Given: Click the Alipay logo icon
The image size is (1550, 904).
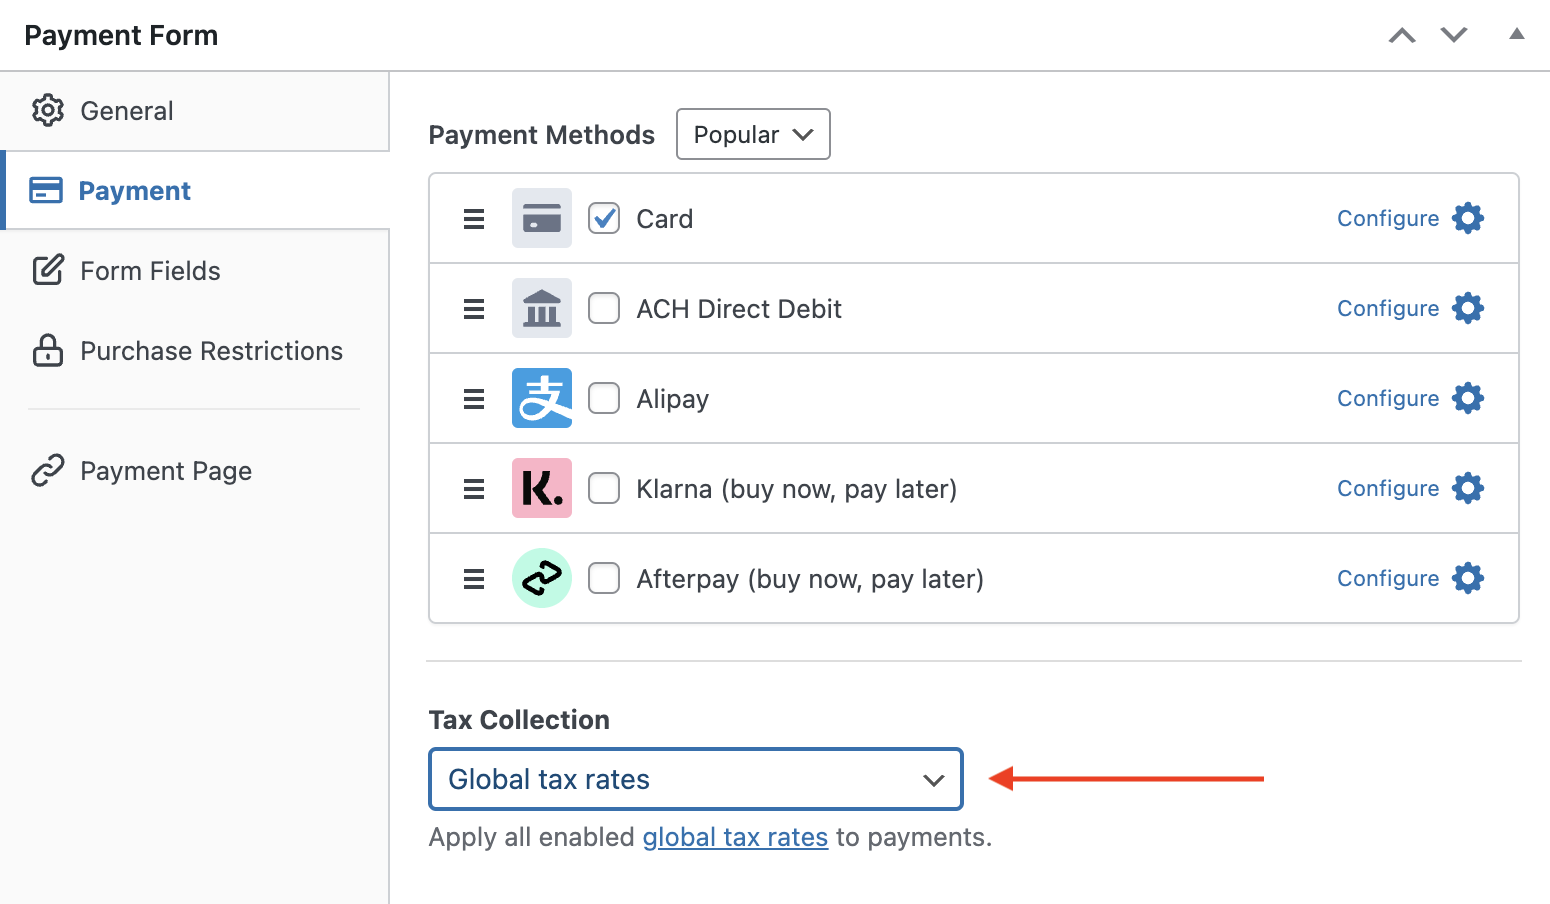Looking at the screenshot, I should point(541,398).
